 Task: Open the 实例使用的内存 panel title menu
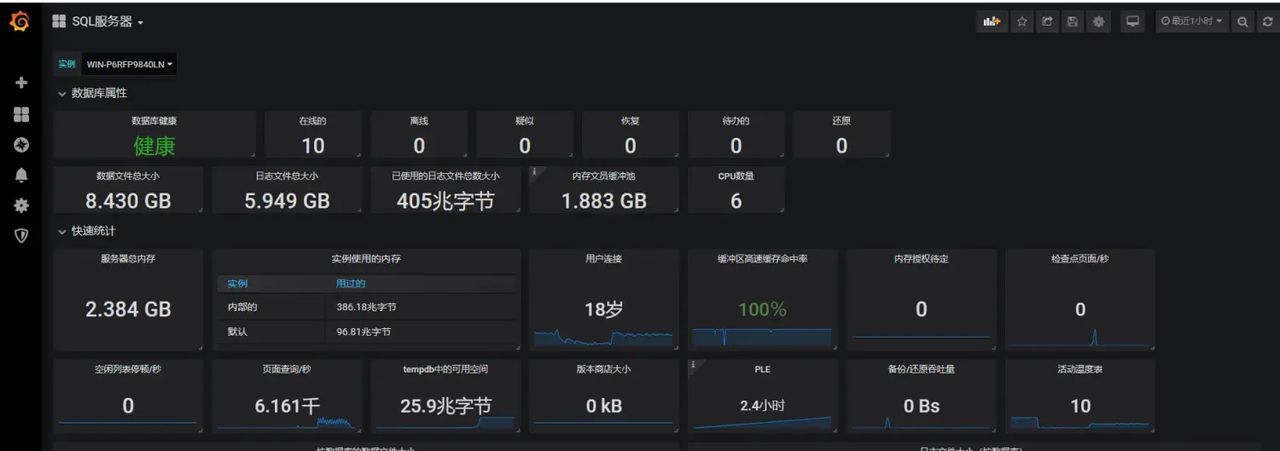pos(366,258)
